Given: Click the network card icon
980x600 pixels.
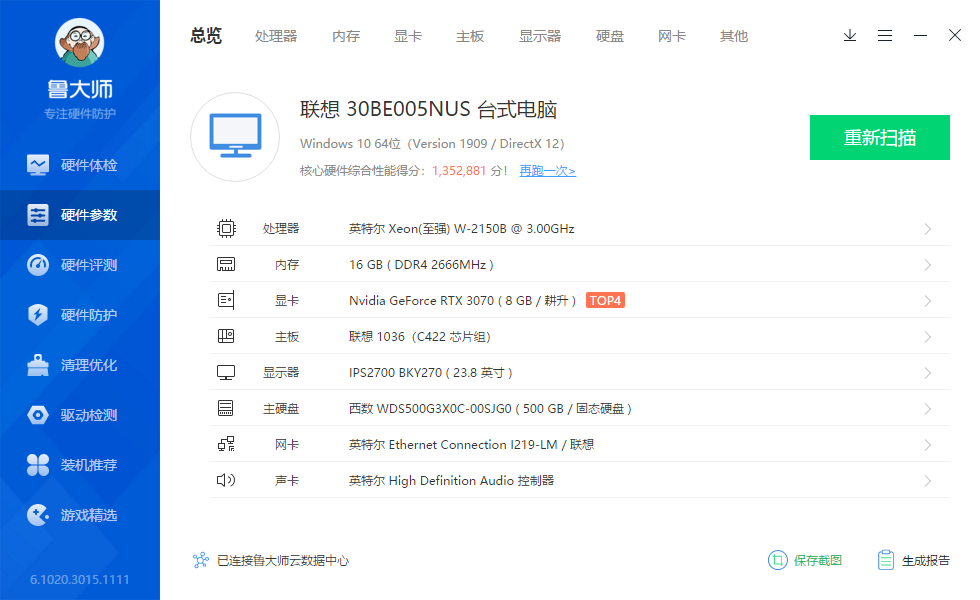Looking at the screenshot, I should tap(226, 444).
